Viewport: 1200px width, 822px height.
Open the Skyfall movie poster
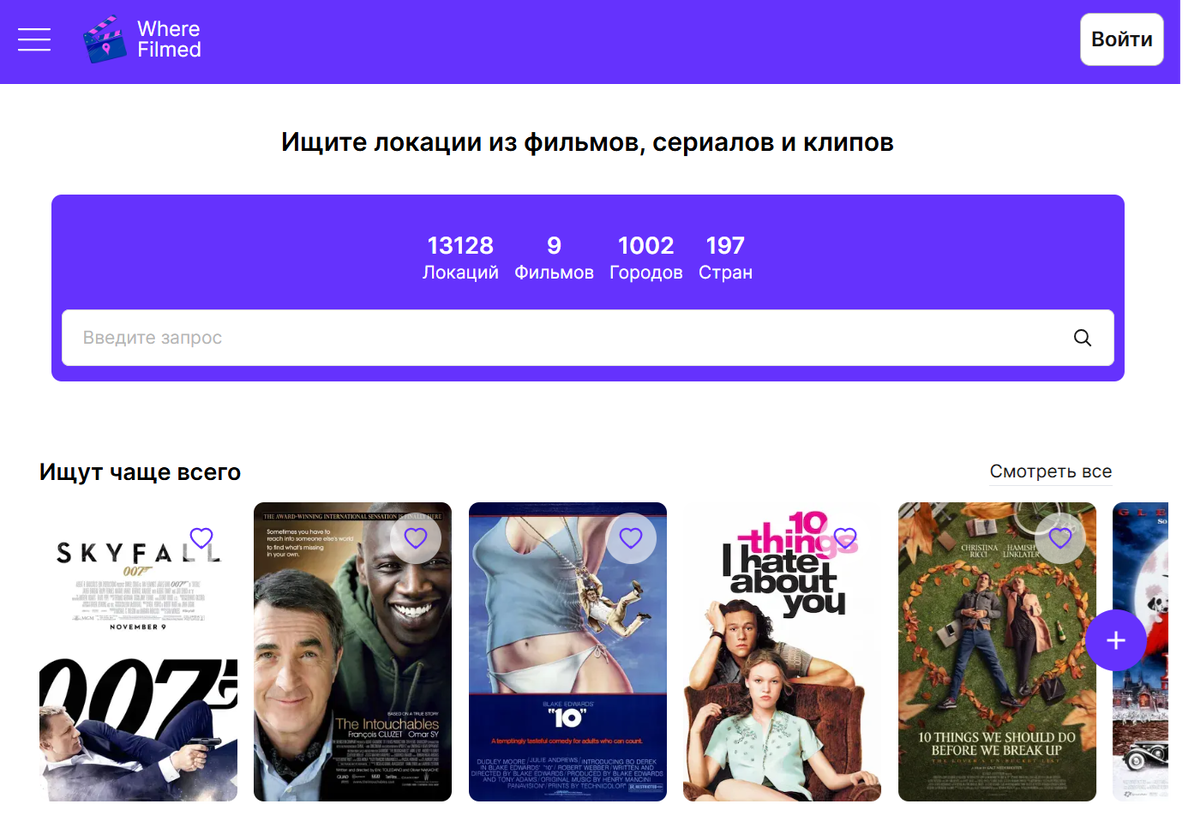tap(138, 651)
